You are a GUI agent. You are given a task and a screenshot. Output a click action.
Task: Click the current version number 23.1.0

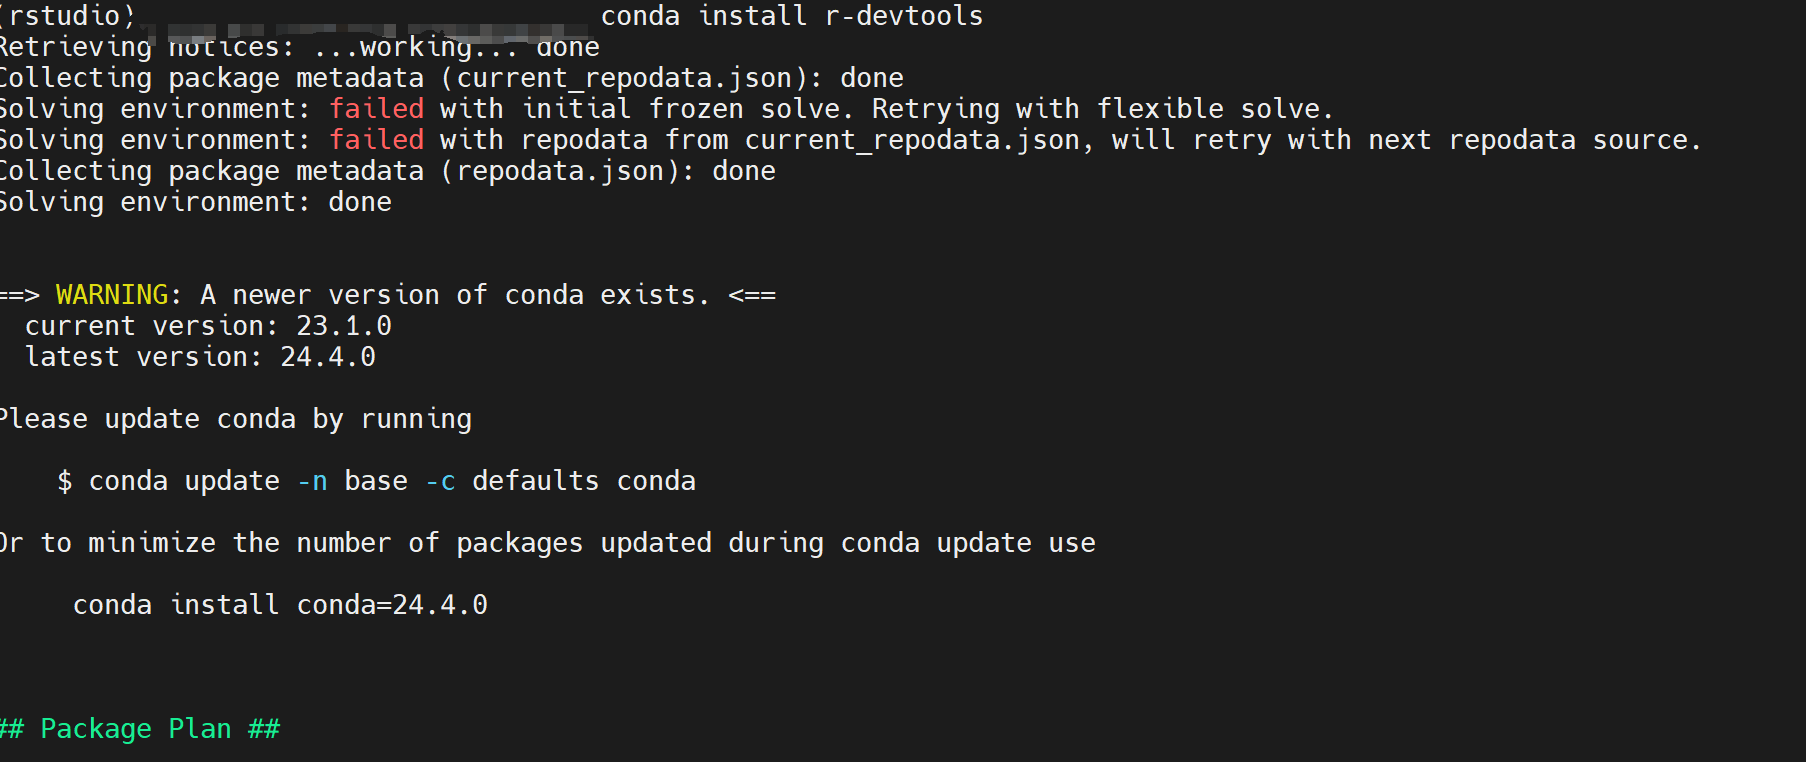pyautogui.click(x=343, y=326)
